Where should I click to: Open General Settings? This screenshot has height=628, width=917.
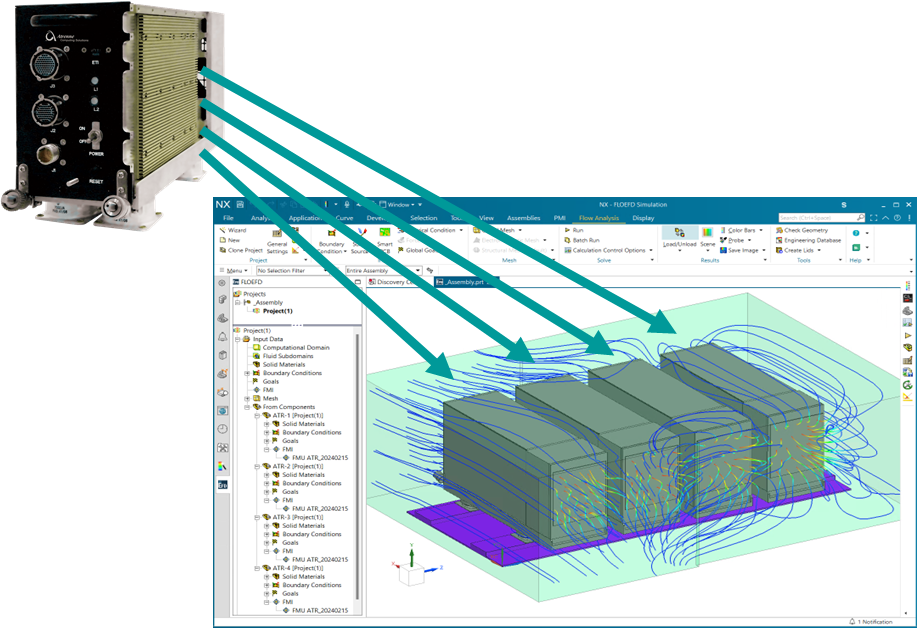(x=277, y=241)
